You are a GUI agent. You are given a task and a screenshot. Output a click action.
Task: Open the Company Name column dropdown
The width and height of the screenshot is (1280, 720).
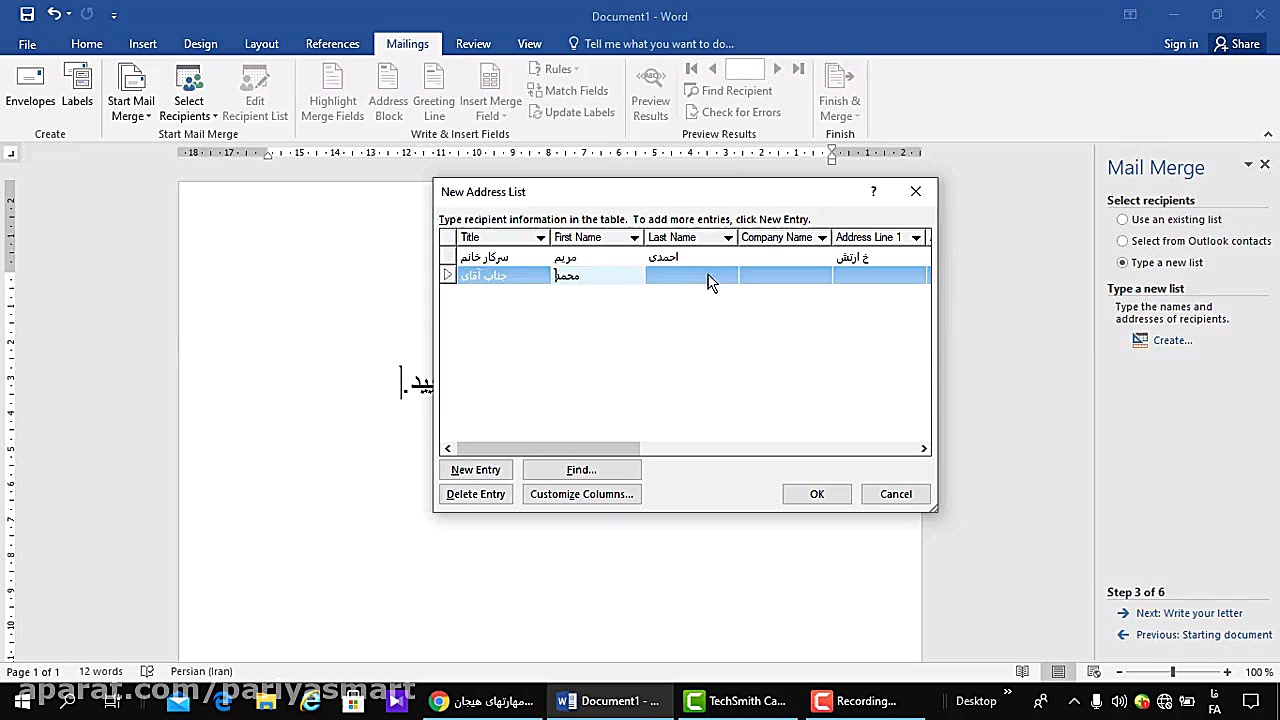point(822,238)
